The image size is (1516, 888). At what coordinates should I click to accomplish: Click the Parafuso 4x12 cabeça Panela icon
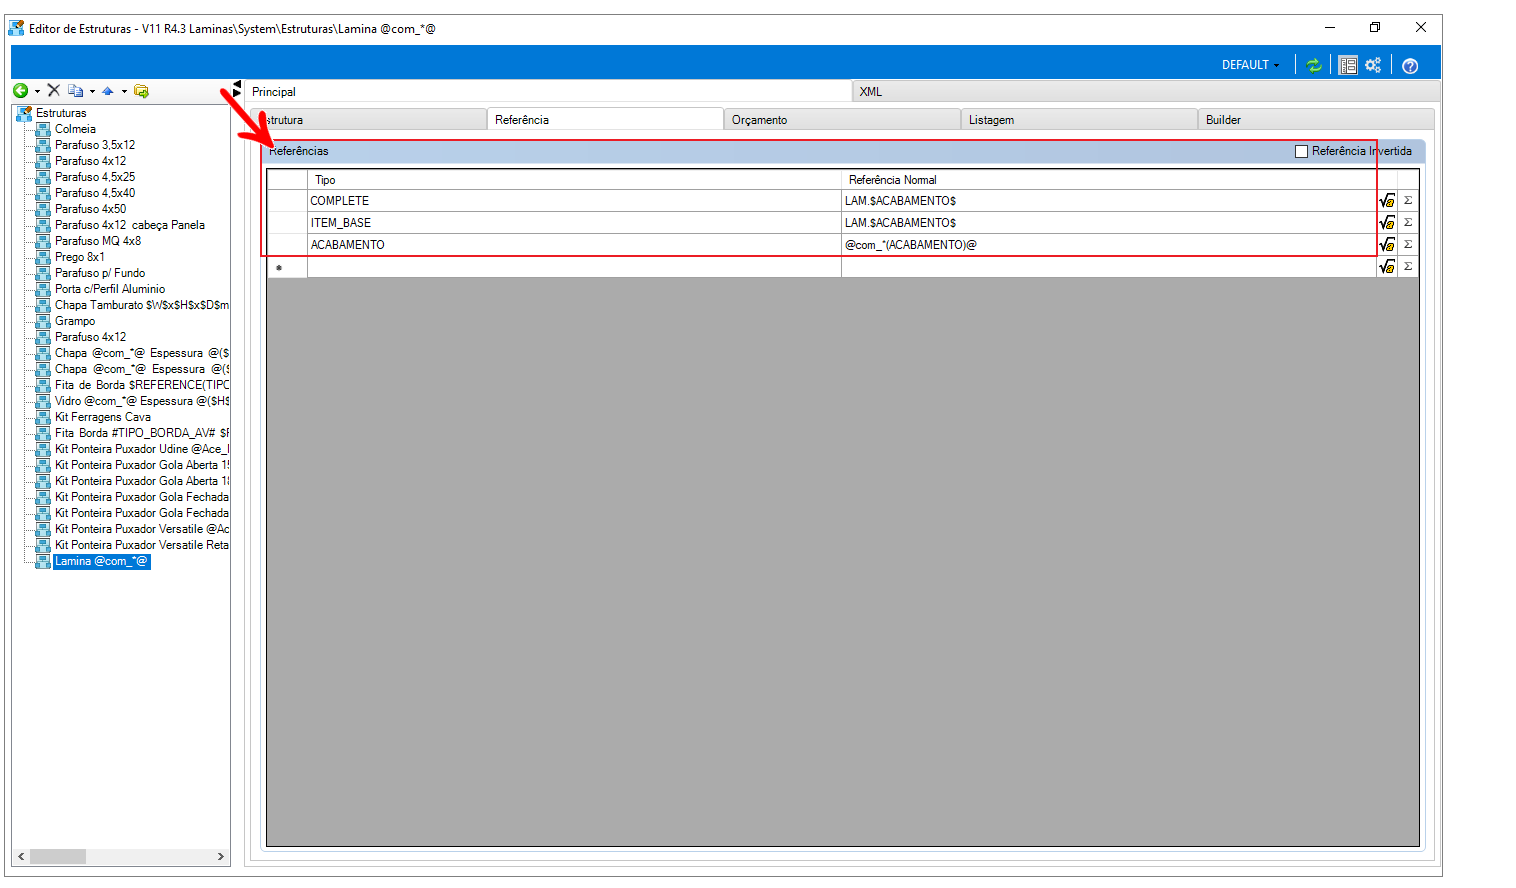43,225
